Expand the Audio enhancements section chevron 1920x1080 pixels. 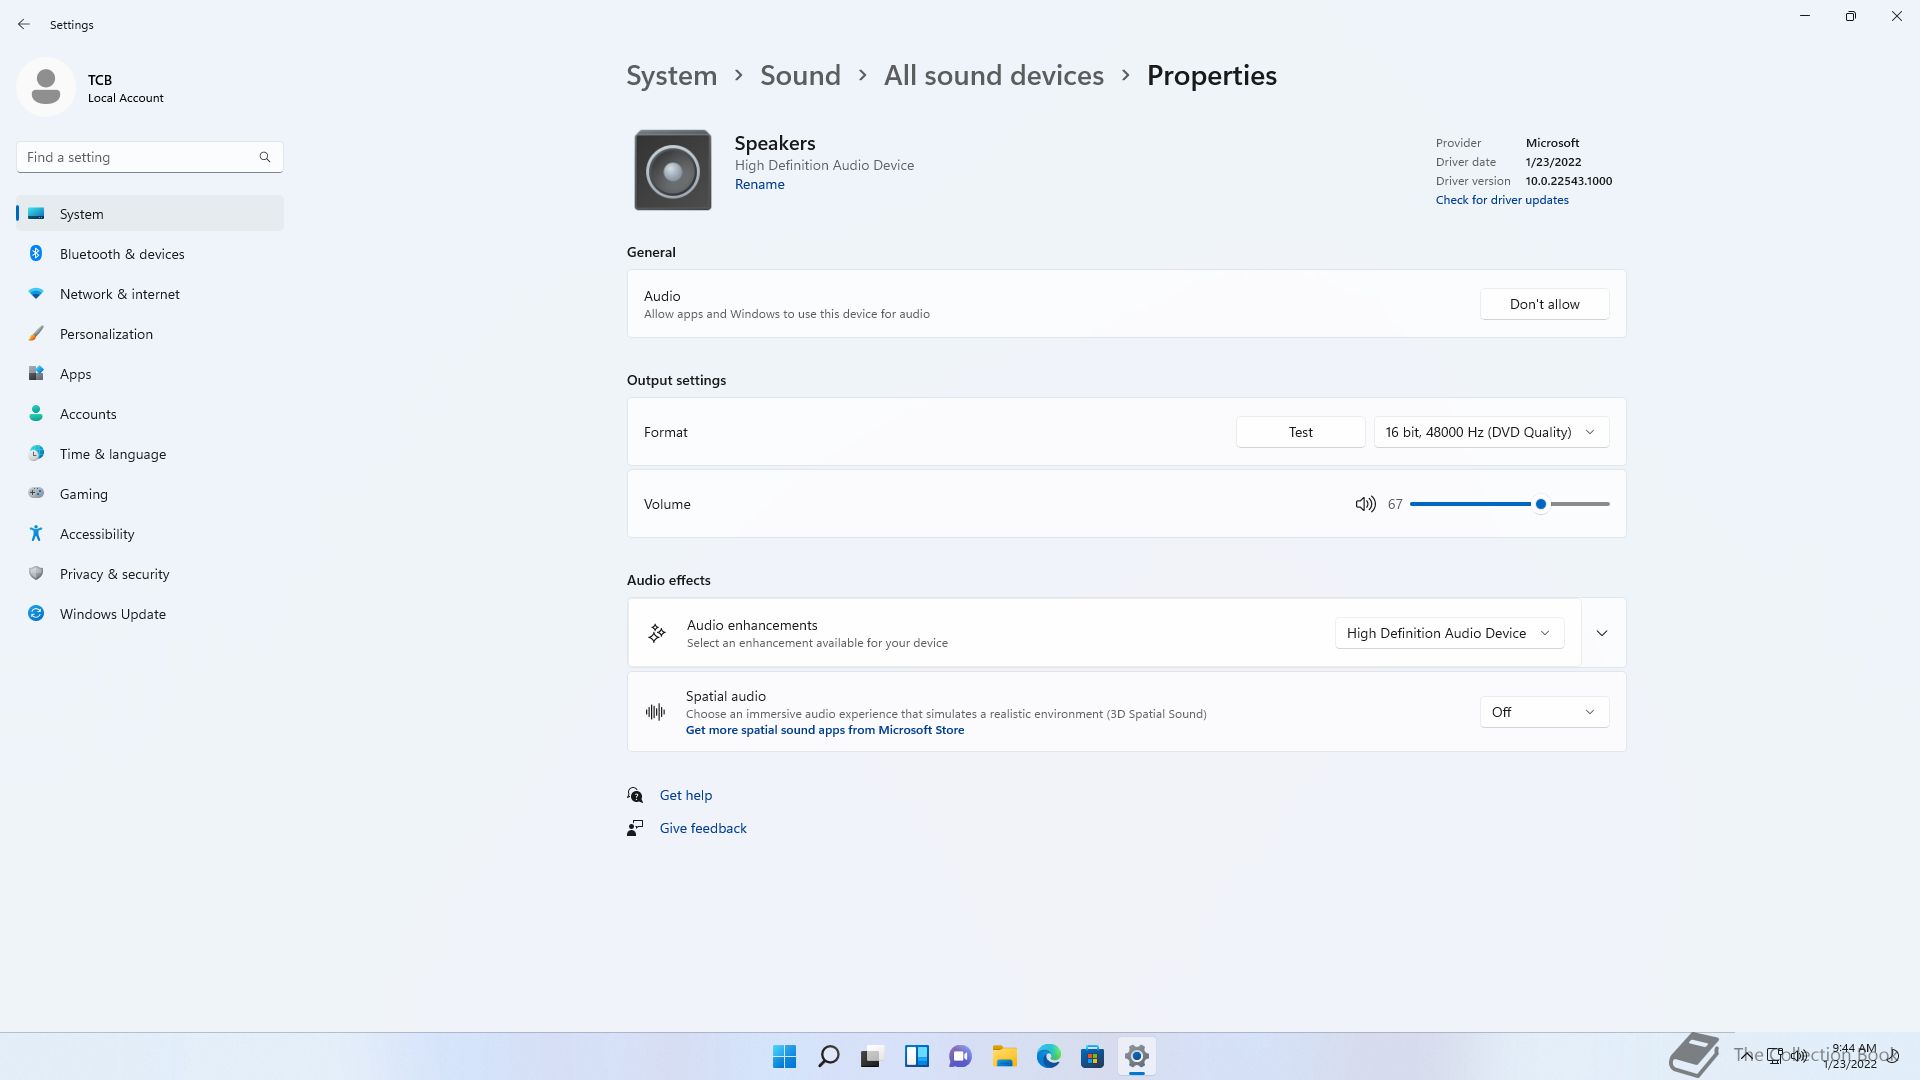click(x=1602, y=633)
